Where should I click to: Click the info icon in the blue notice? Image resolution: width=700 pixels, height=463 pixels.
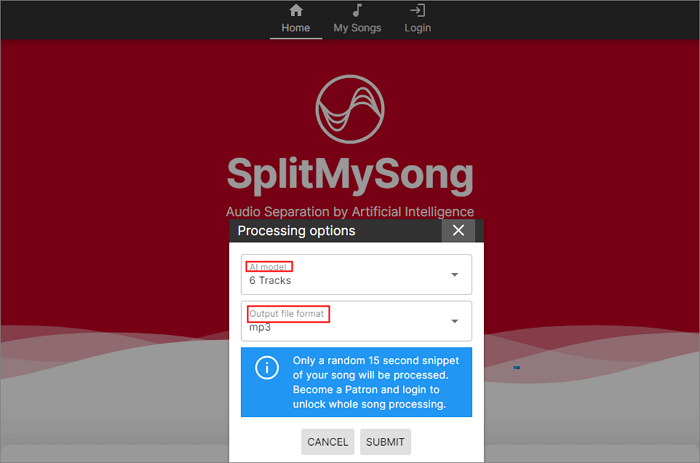click(267, 368)
